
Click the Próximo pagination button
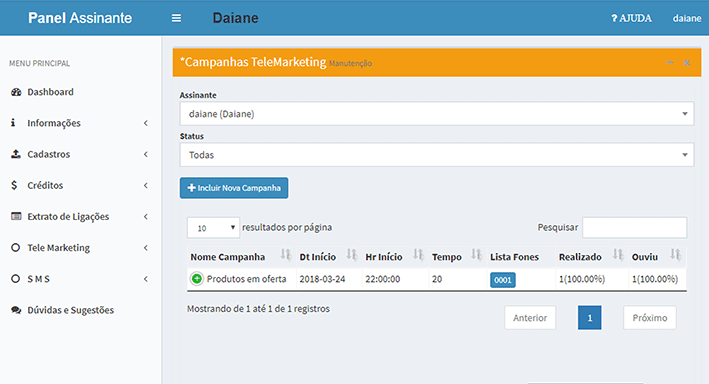pos(650,318)
